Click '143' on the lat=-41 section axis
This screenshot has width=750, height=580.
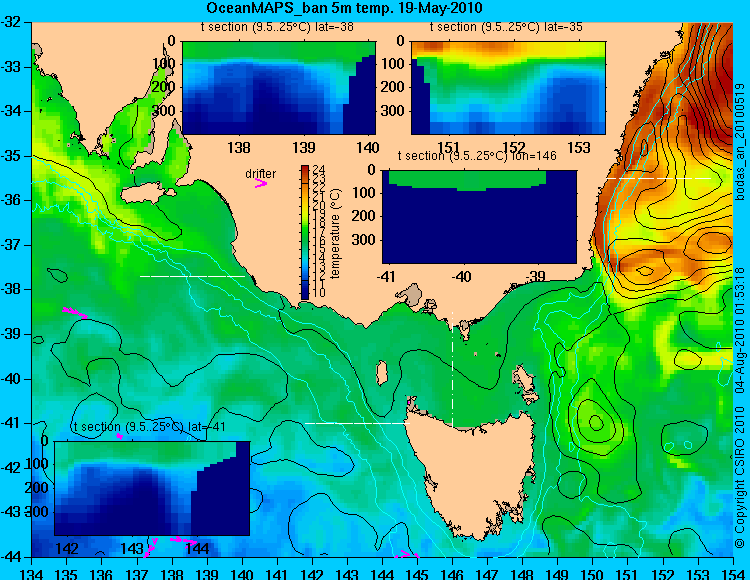(132, 548)
